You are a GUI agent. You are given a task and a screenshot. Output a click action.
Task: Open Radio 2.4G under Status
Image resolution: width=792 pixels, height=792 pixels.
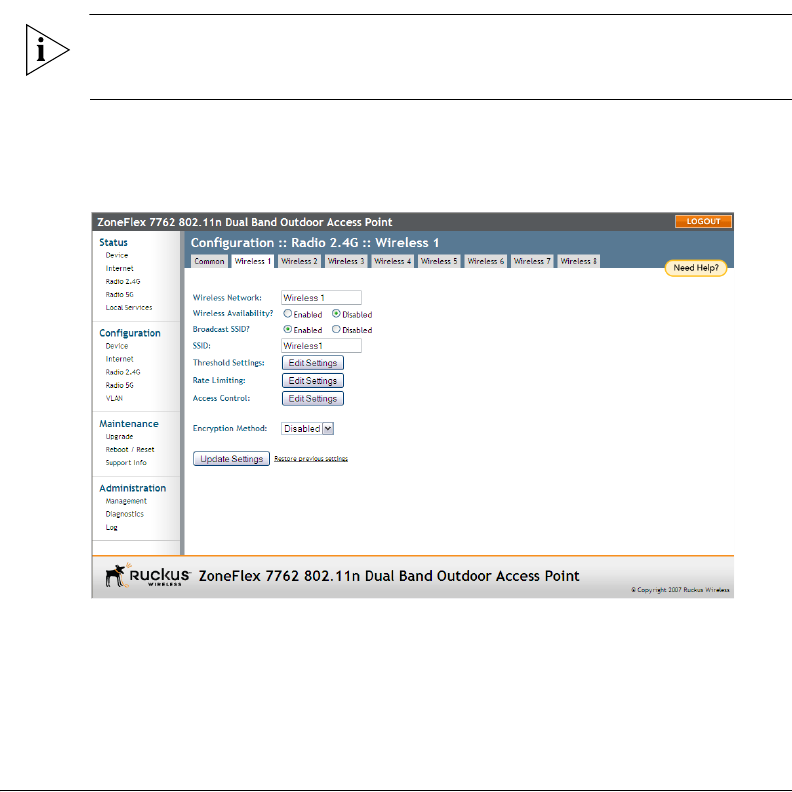point(123,281)
